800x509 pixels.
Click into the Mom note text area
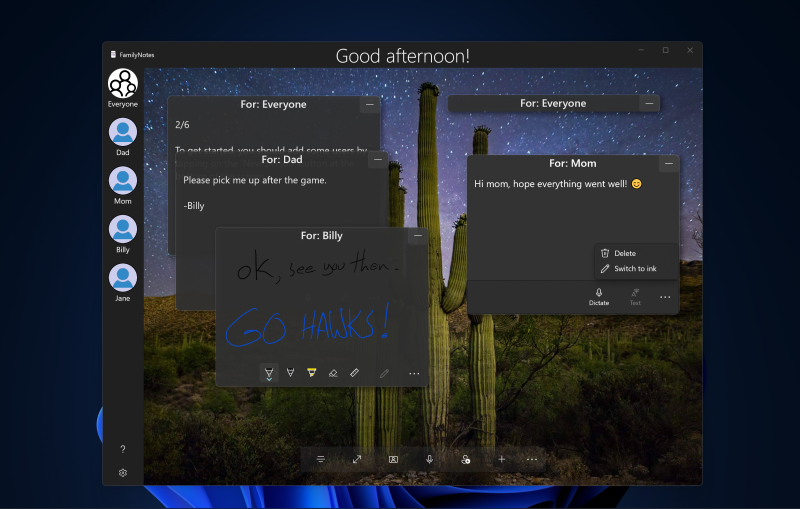572,224
